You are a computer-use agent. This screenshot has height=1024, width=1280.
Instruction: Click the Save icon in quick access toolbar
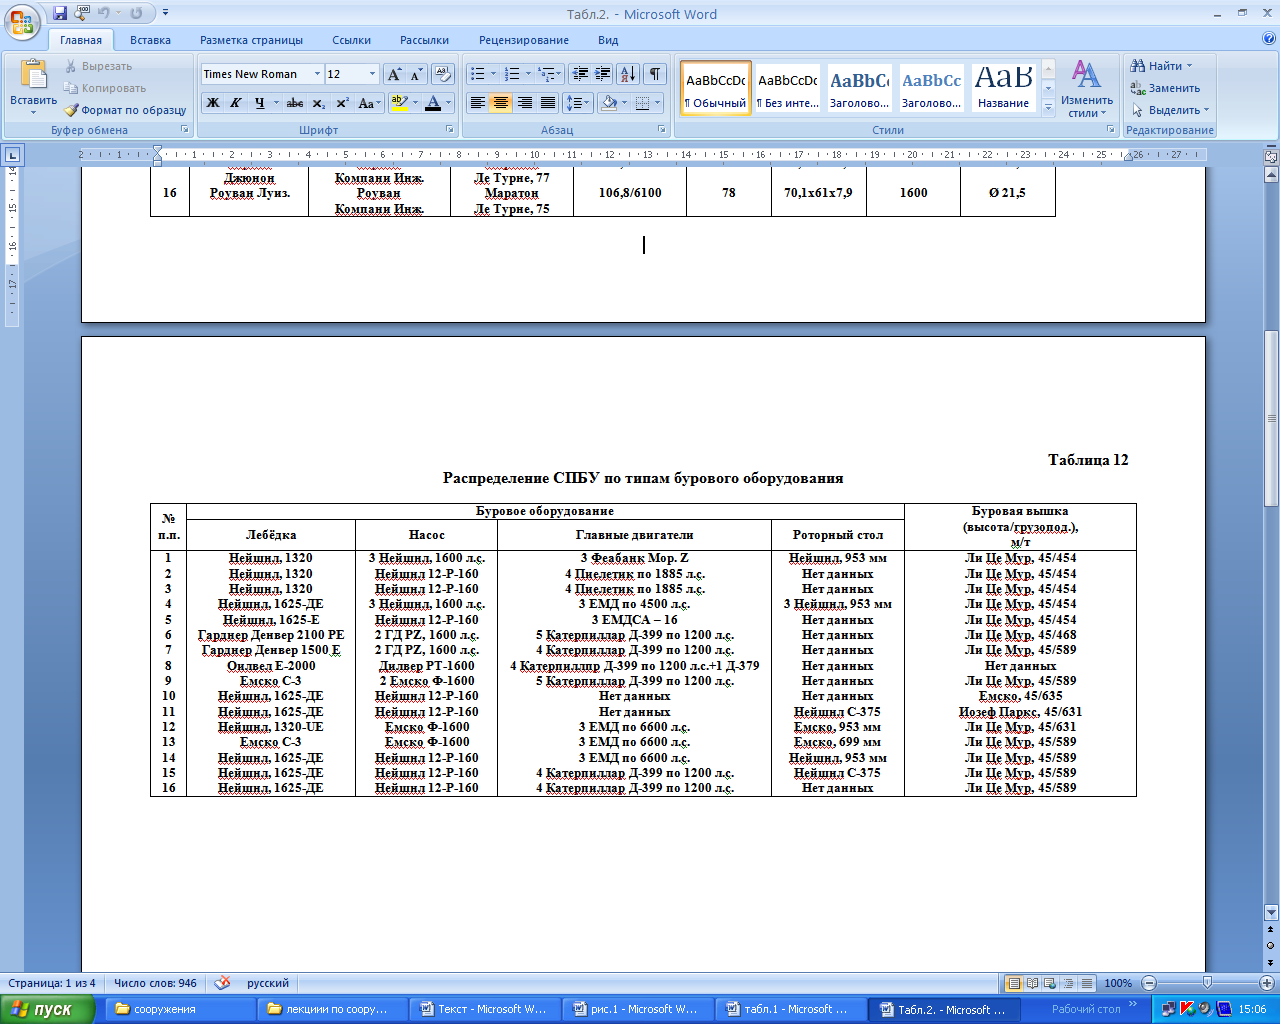(x=60, y=14)
